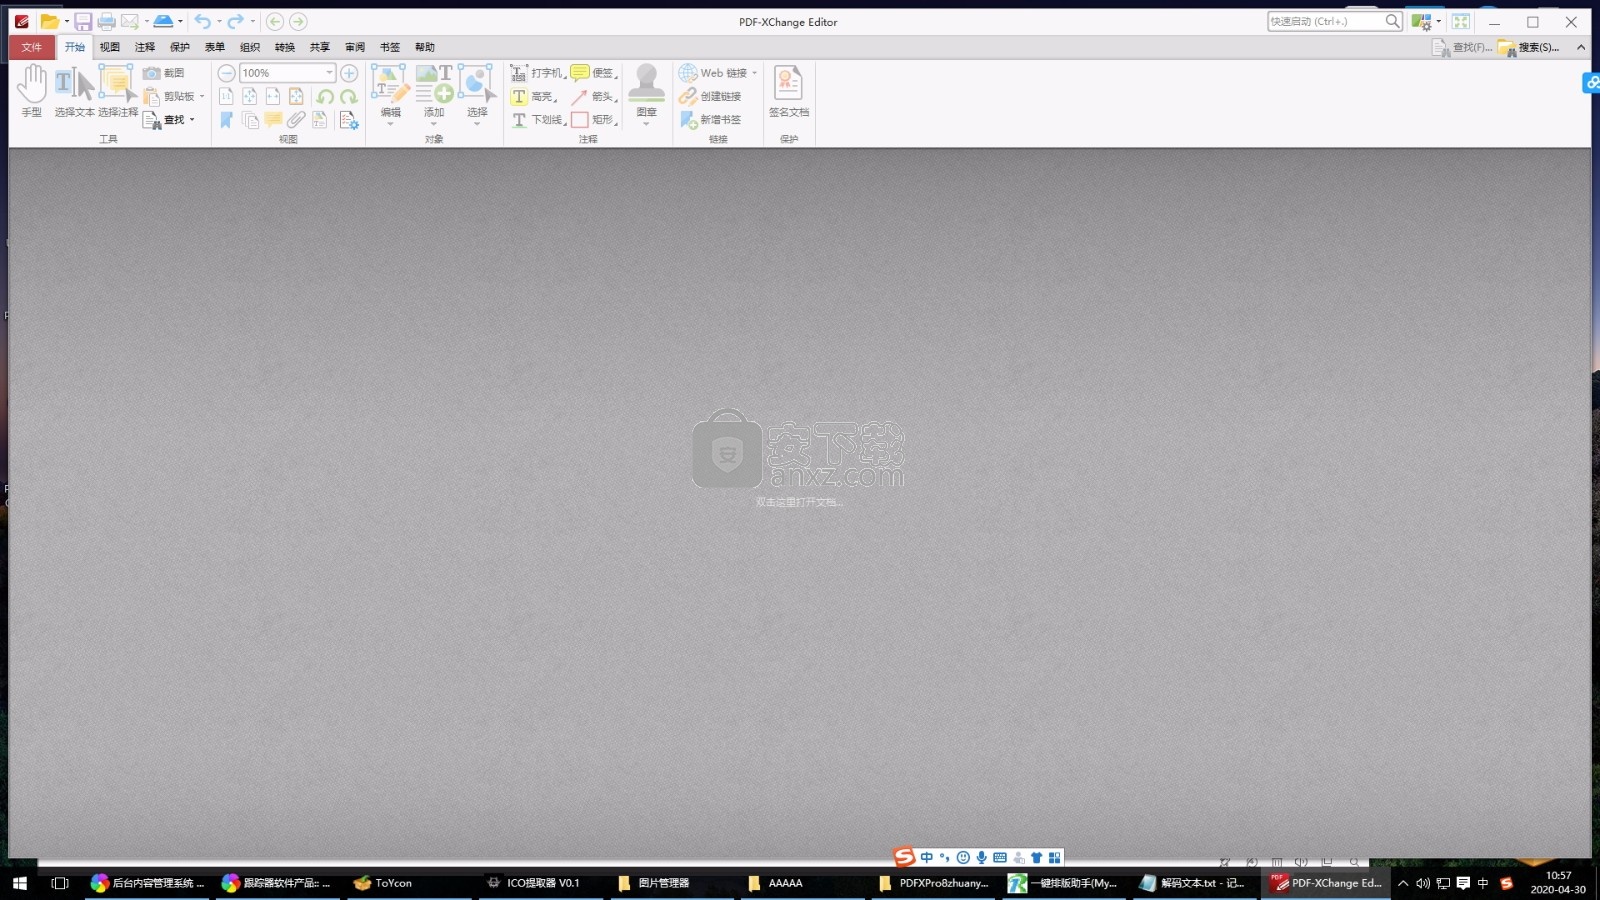Click the Open folder quick-access icon
1600x900 pixels.
pos(49,21)
